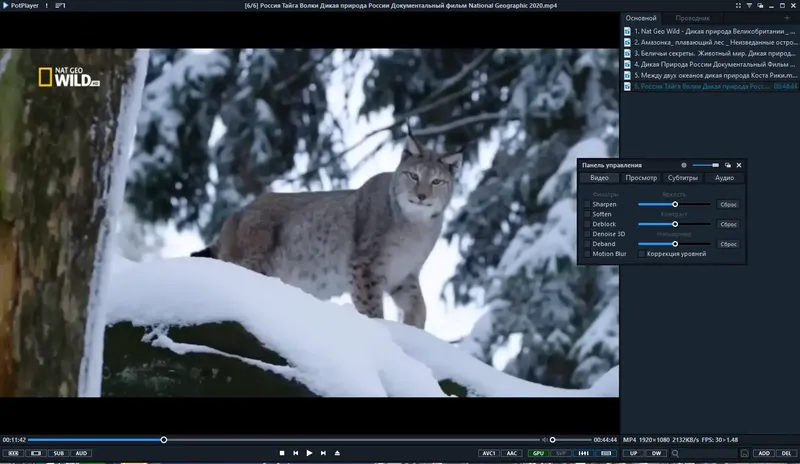Screen dimensions: 800x464
Task: Enable the Denoise 3D filter checkbox
Action: click(587, 234)
